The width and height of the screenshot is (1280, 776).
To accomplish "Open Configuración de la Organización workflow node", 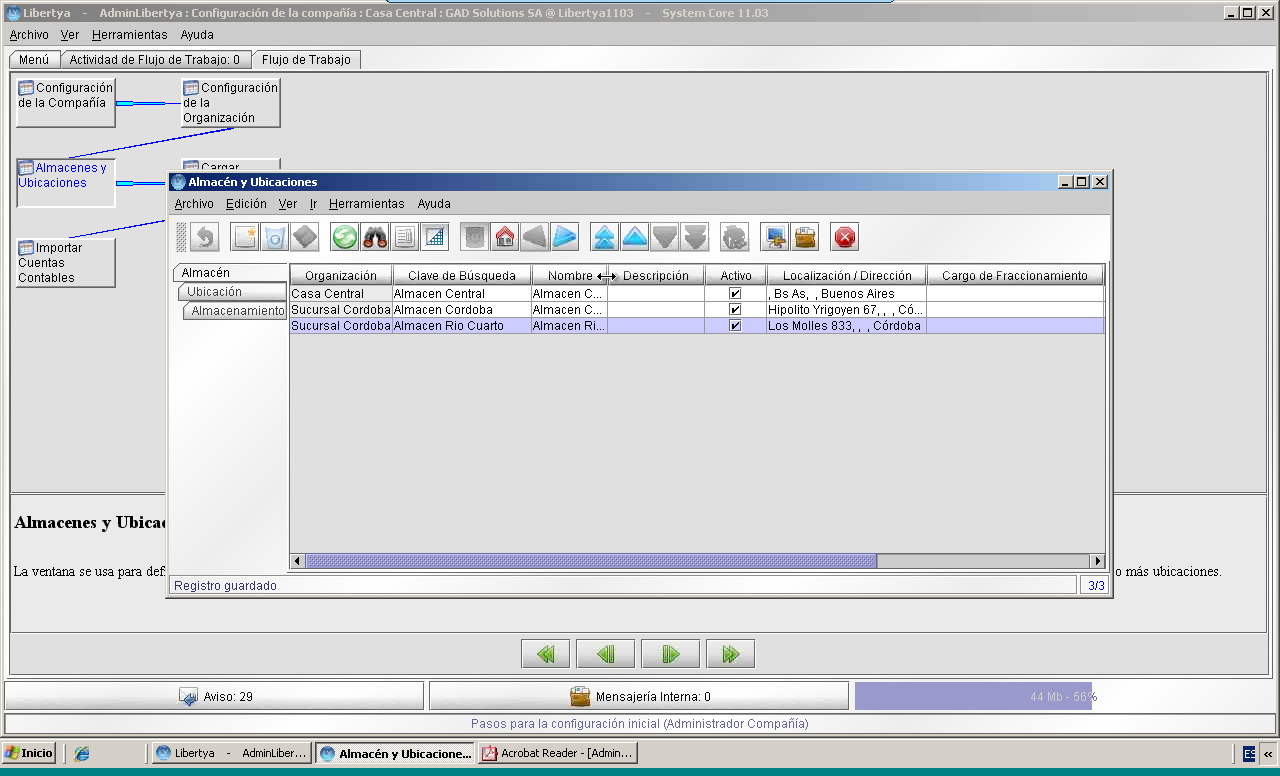I will (231, 102).
